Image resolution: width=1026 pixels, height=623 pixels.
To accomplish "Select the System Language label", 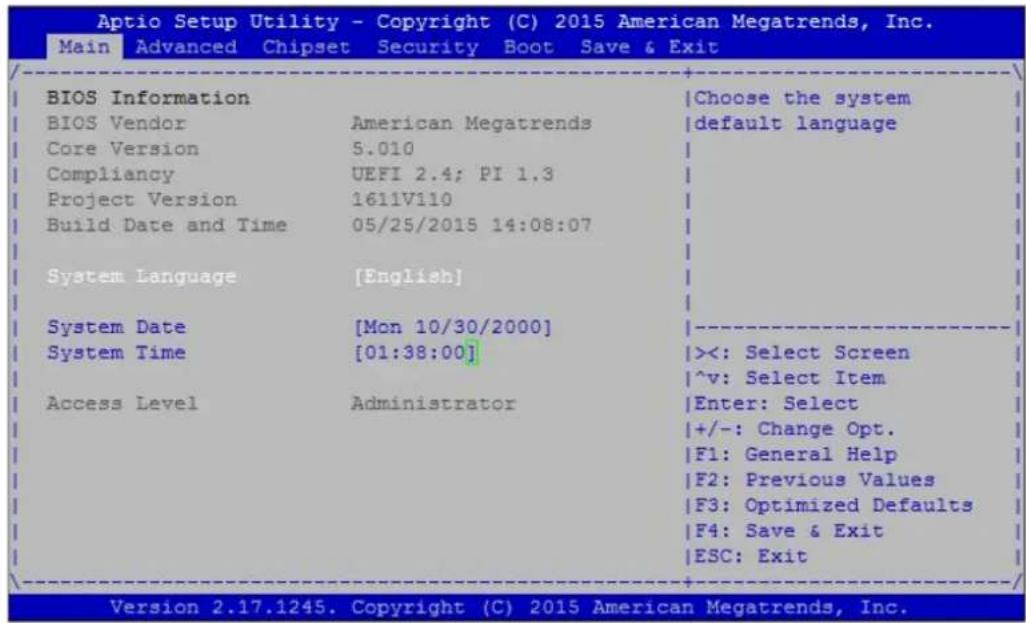I will point(141,277).
